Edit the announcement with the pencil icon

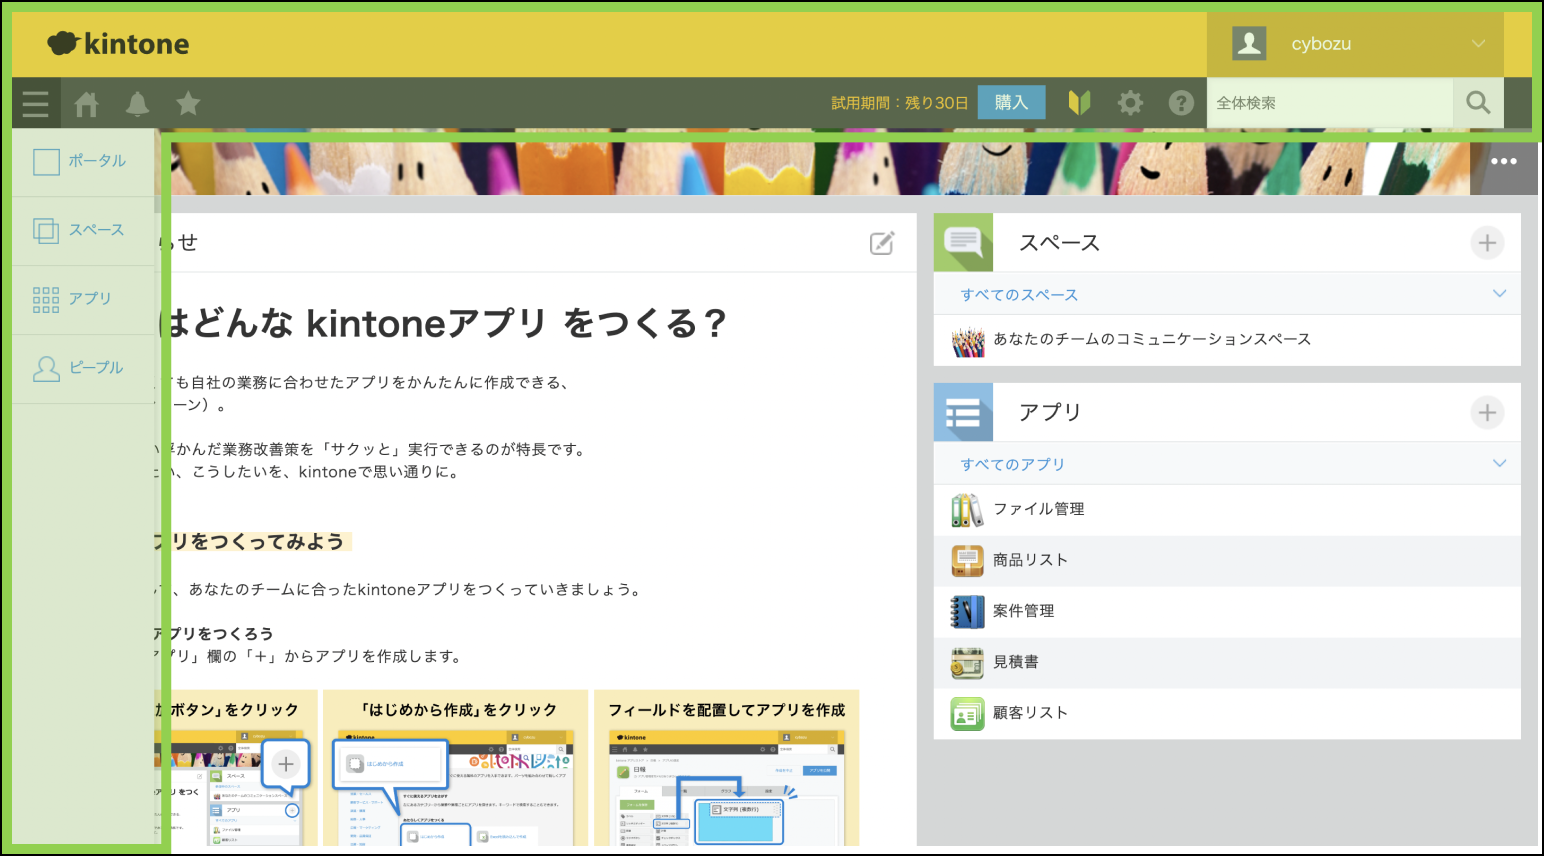pyautogui.click(x=881, y=243)
